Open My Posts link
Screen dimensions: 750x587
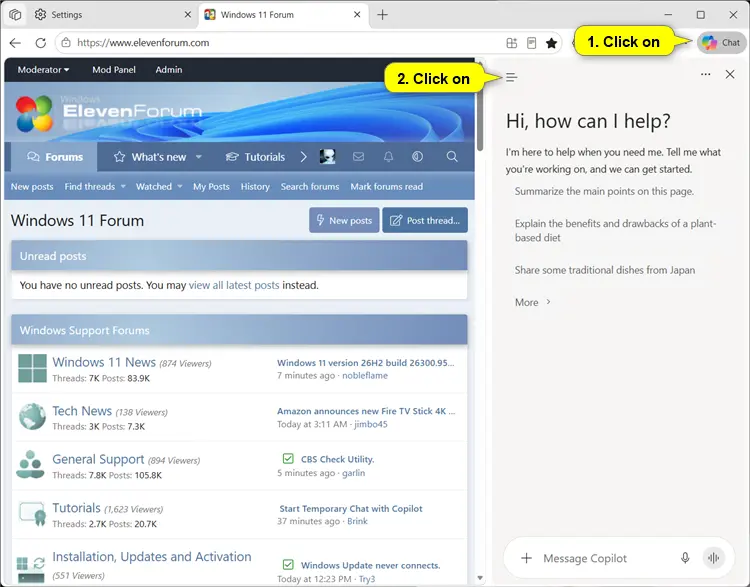pyautogui.click(x=211, y=187)
